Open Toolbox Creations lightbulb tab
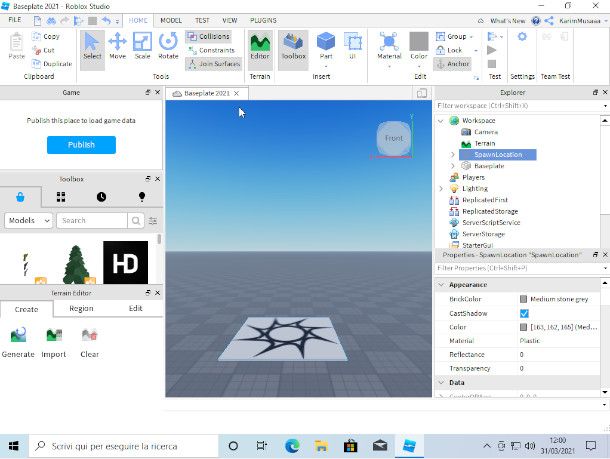 point(142,197)
